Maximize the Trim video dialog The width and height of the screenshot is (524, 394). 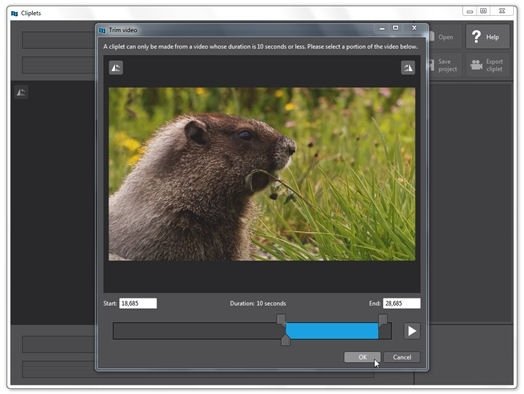(x=395, y=28)
